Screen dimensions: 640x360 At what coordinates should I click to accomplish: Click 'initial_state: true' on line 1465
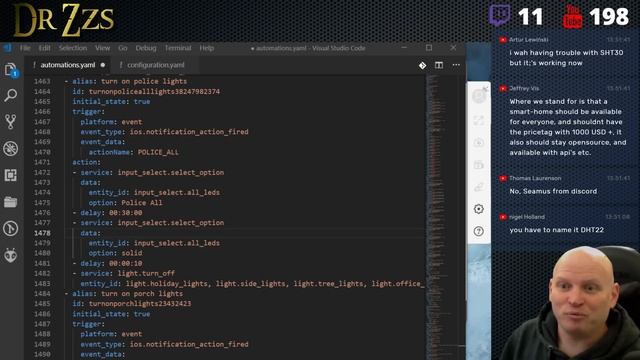click(x=111, y=102)
